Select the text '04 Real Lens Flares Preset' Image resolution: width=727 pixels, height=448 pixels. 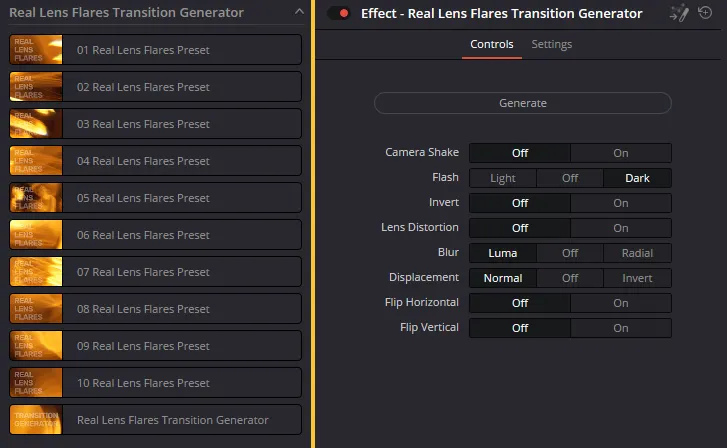143,161
